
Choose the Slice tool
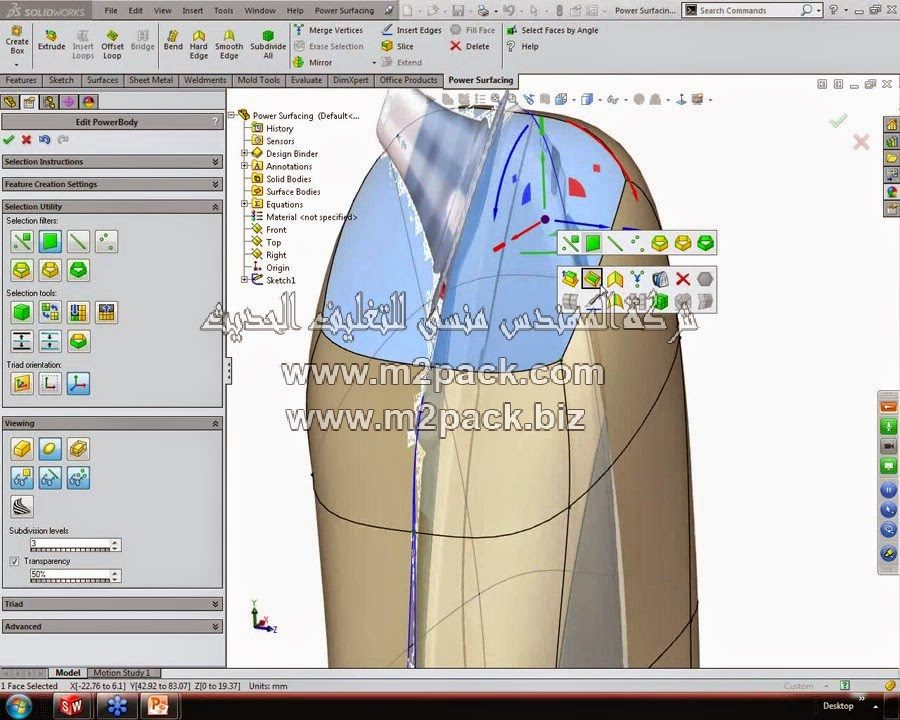pyautogui.click(x=398, y=46)
